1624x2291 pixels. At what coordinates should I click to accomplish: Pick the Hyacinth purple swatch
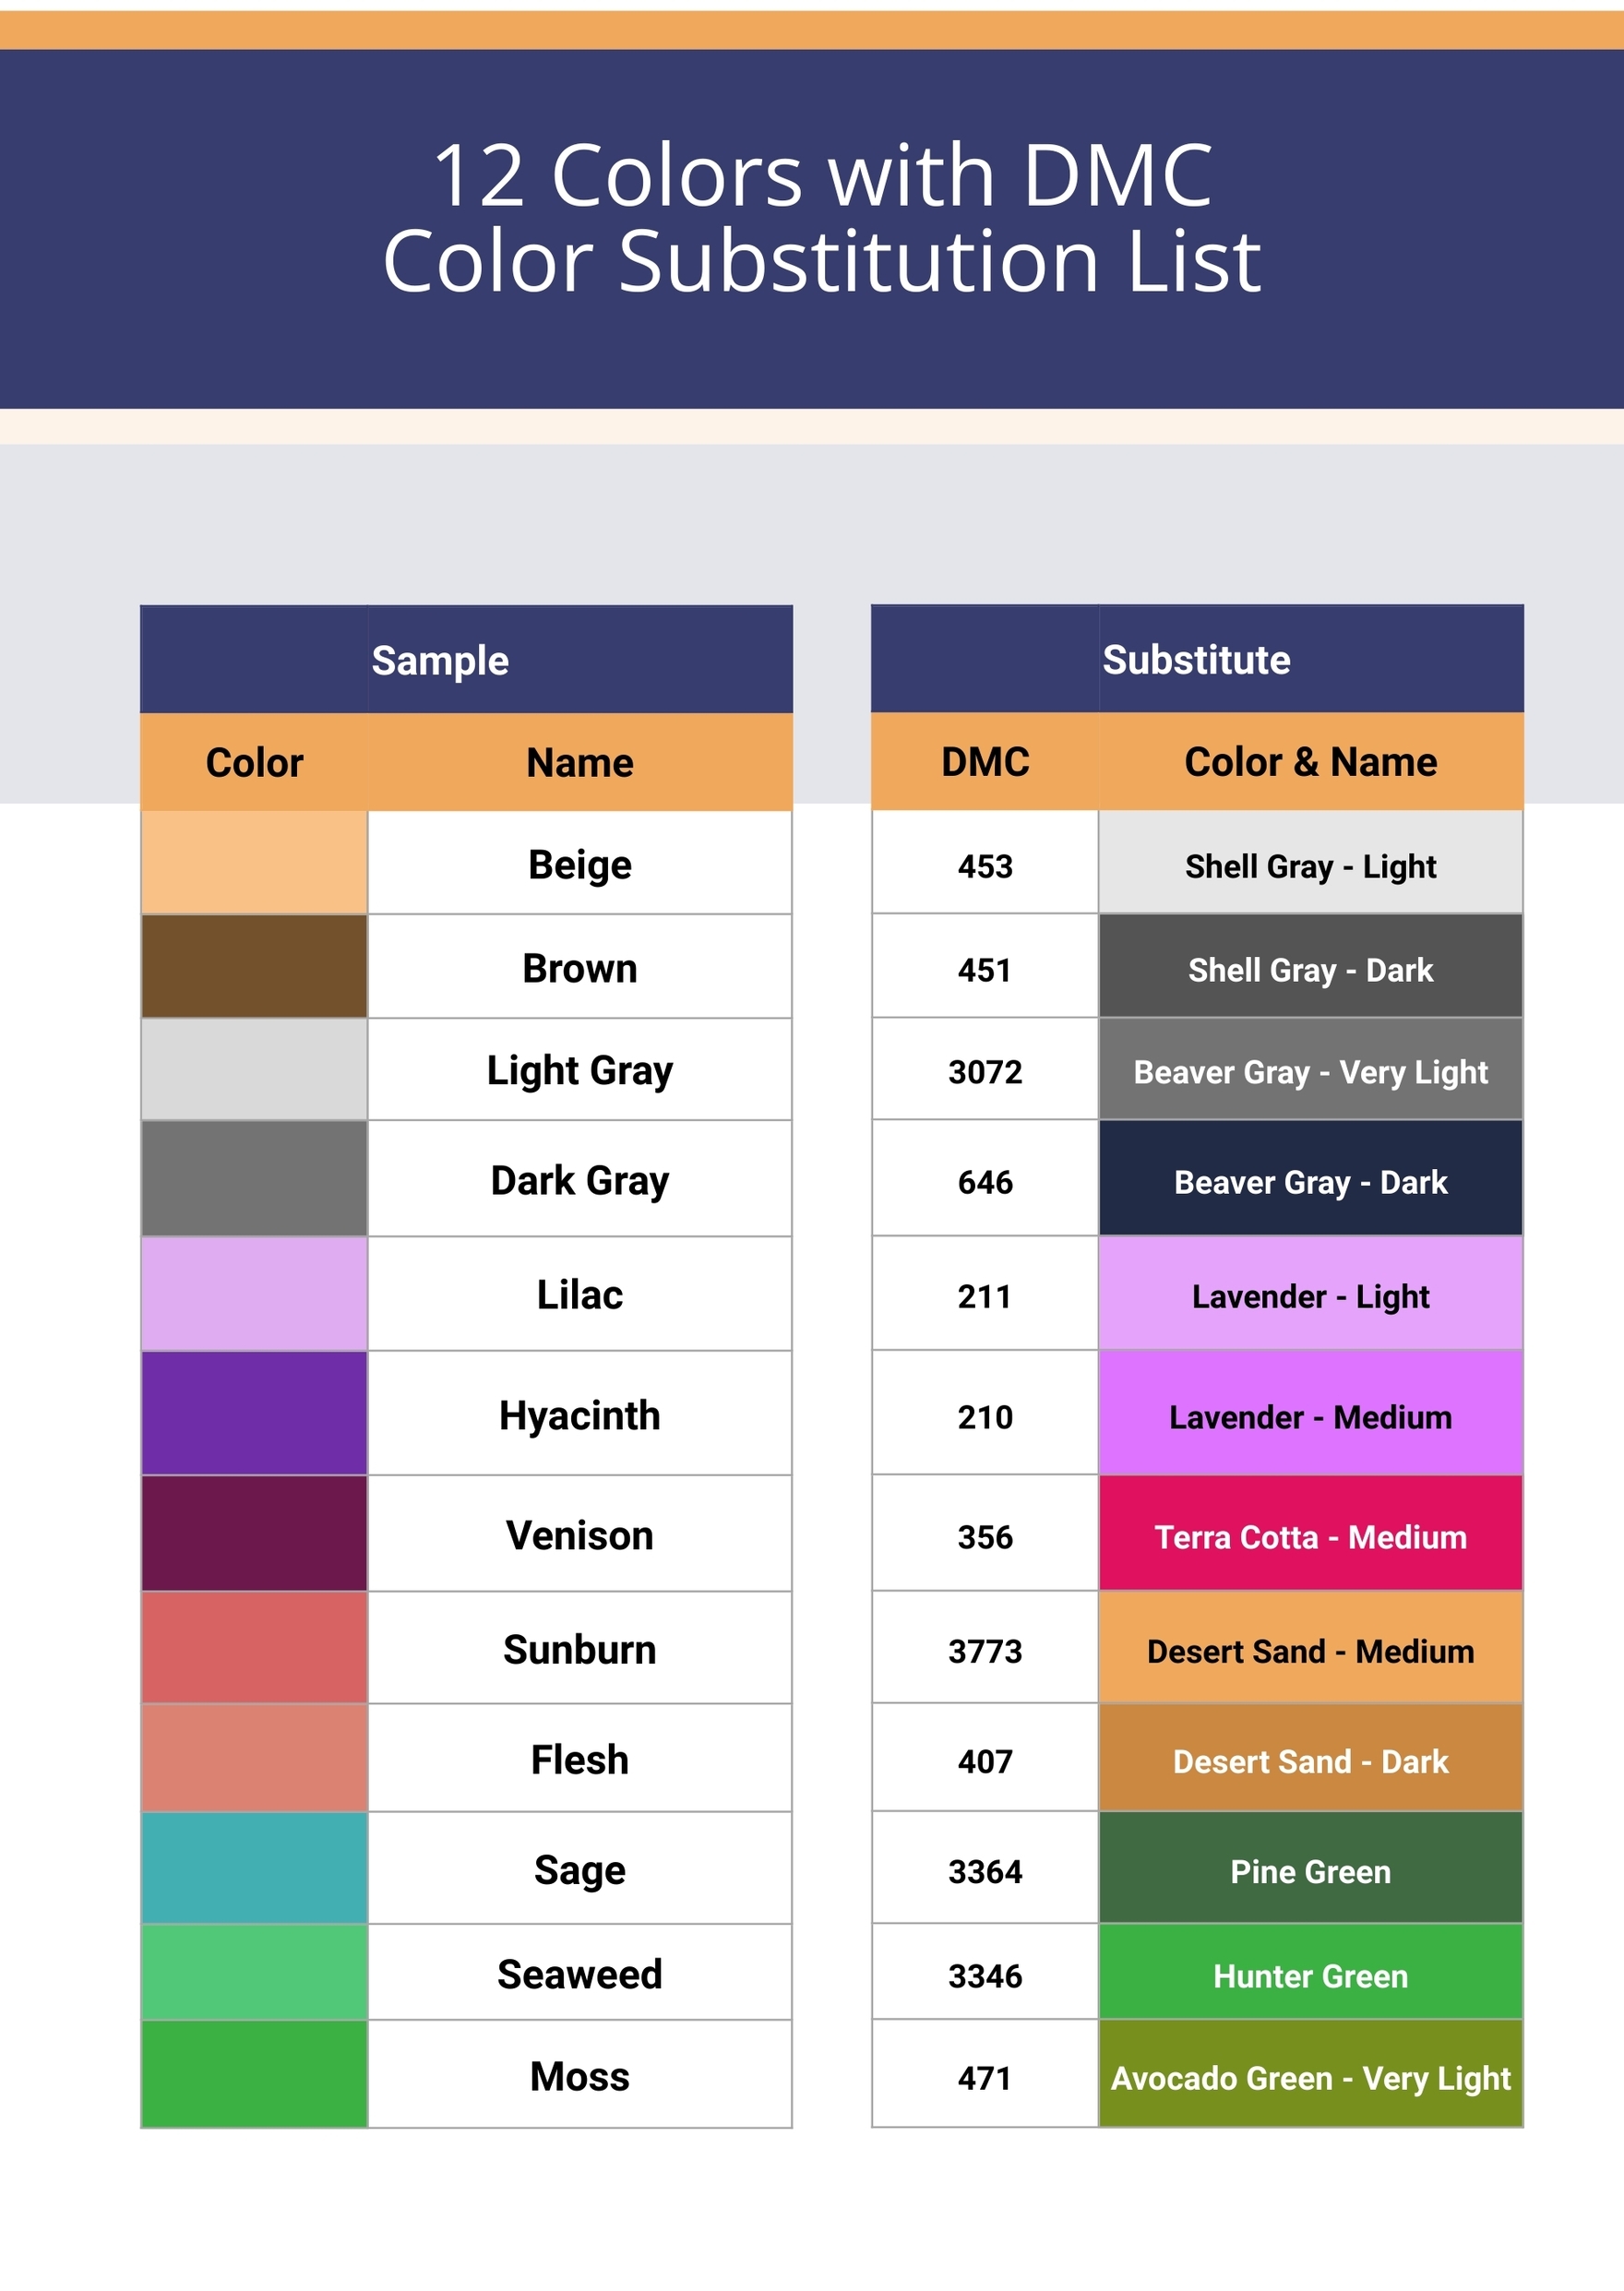tap(254, 1412)
